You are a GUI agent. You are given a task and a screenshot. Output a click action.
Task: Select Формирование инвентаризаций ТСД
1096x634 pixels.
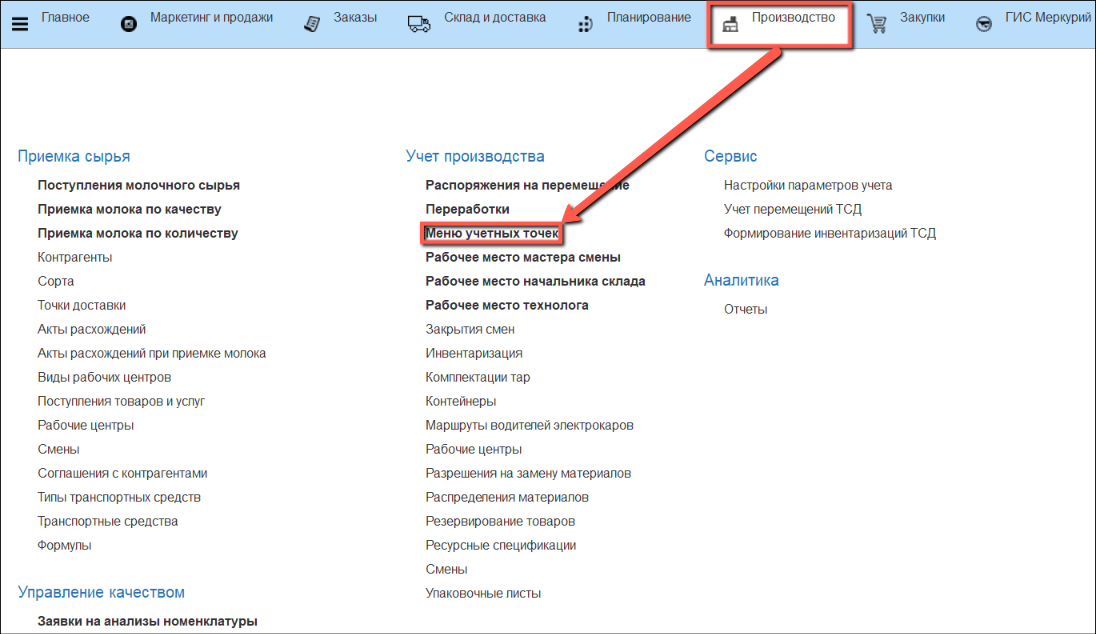click(x=829, y=233)
